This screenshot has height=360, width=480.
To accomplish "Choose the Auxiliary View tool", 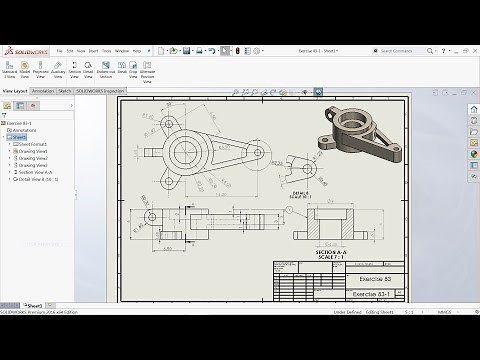I will (58, 70).
